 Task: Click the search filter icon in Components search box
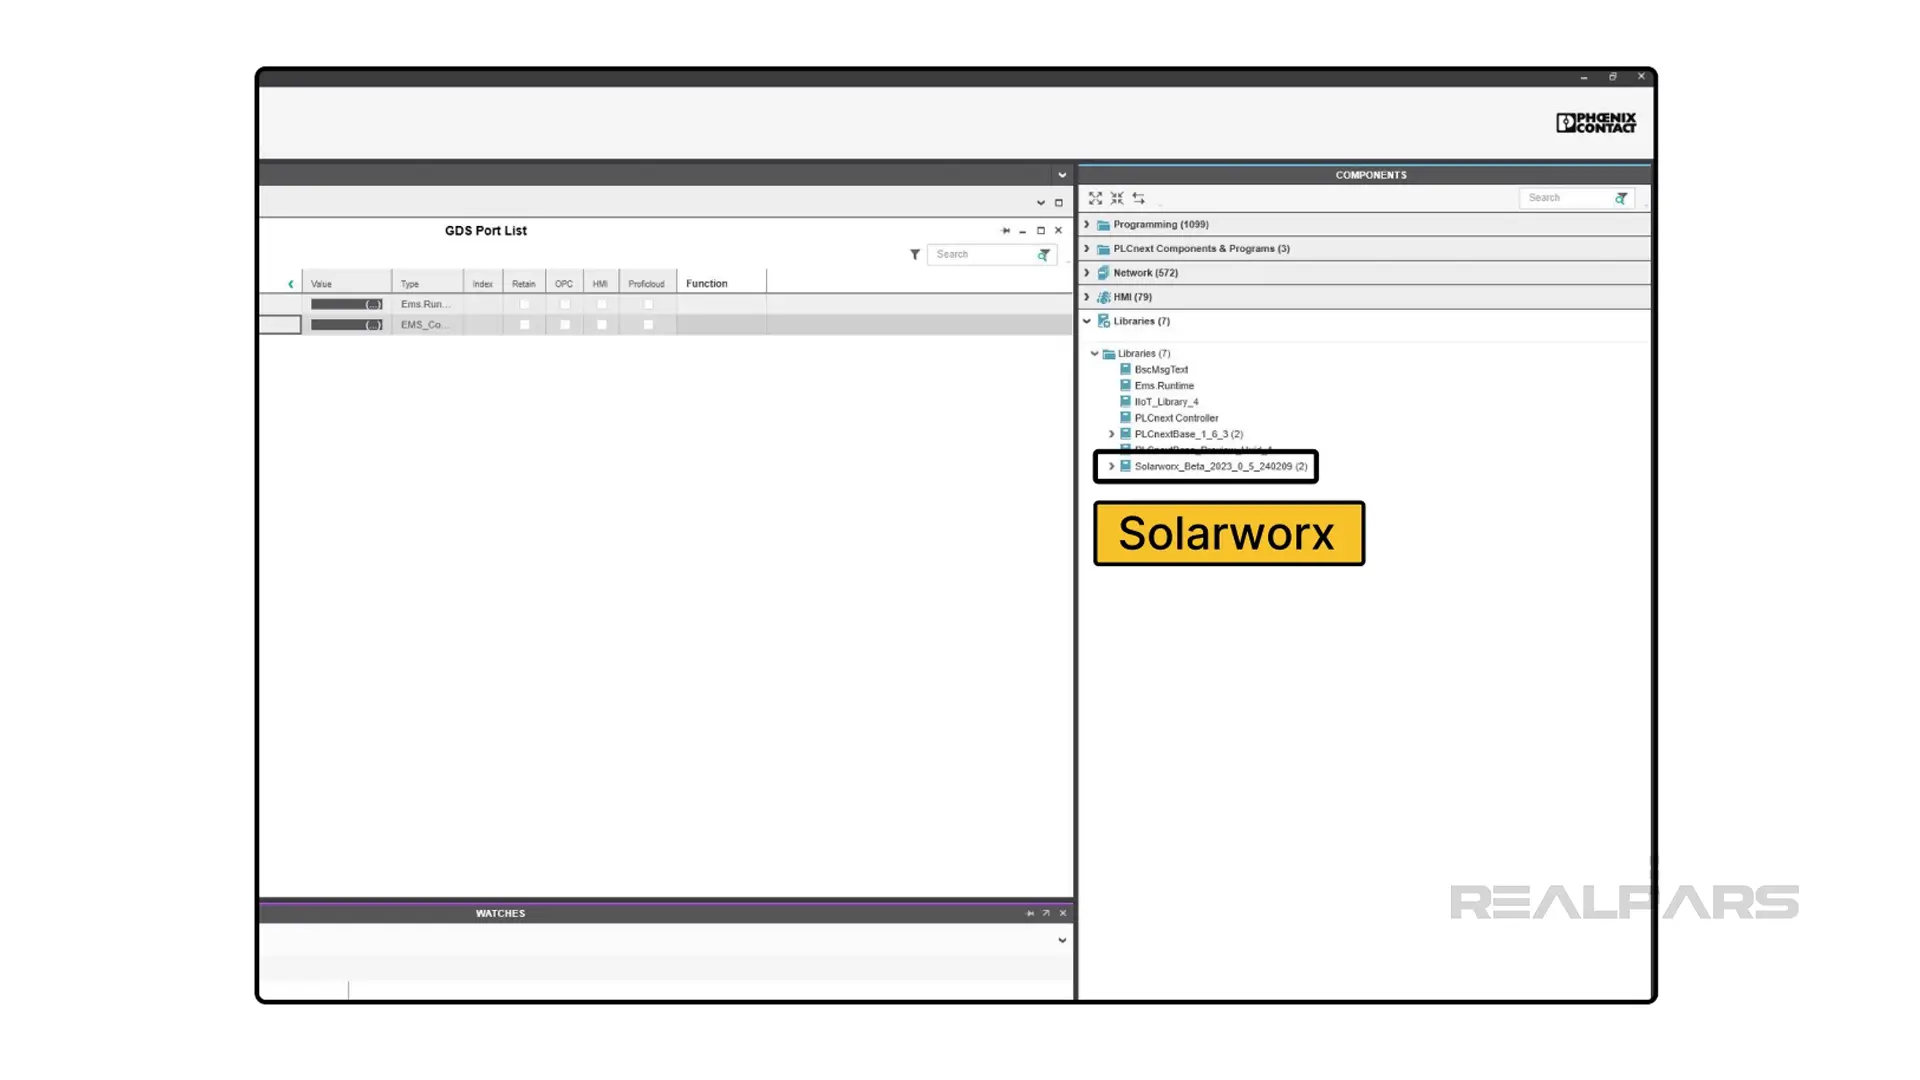[x=1620, y=198]
